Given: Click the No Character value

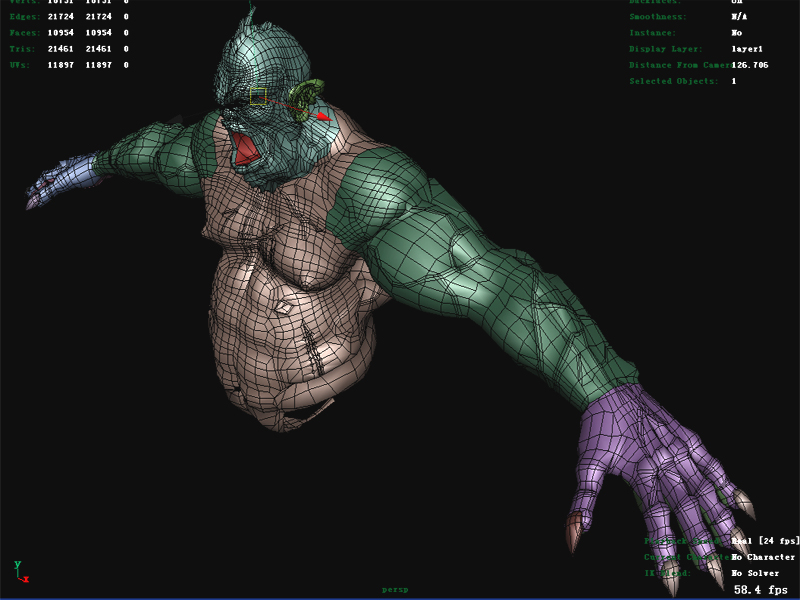Looking at the screenshot, I should click(x=763, y=557).
